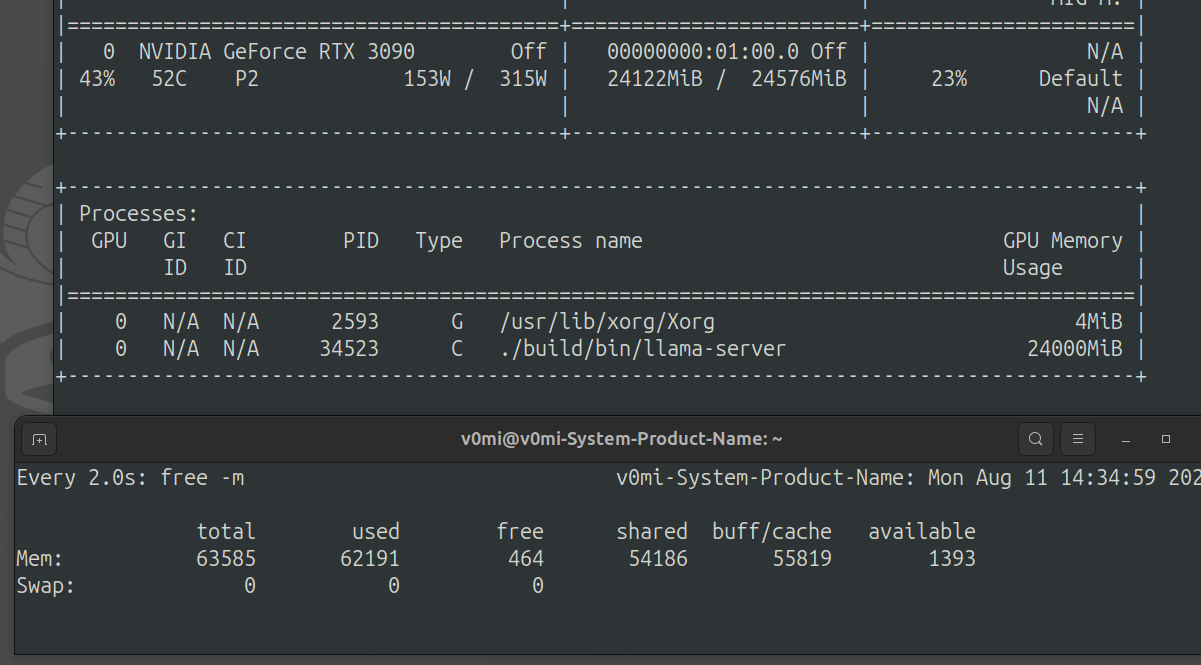Screen dimensions: 1201x665
Task: Click the v0mi@v0mi-System-Product-Name window title
Action: coord(622,439)
